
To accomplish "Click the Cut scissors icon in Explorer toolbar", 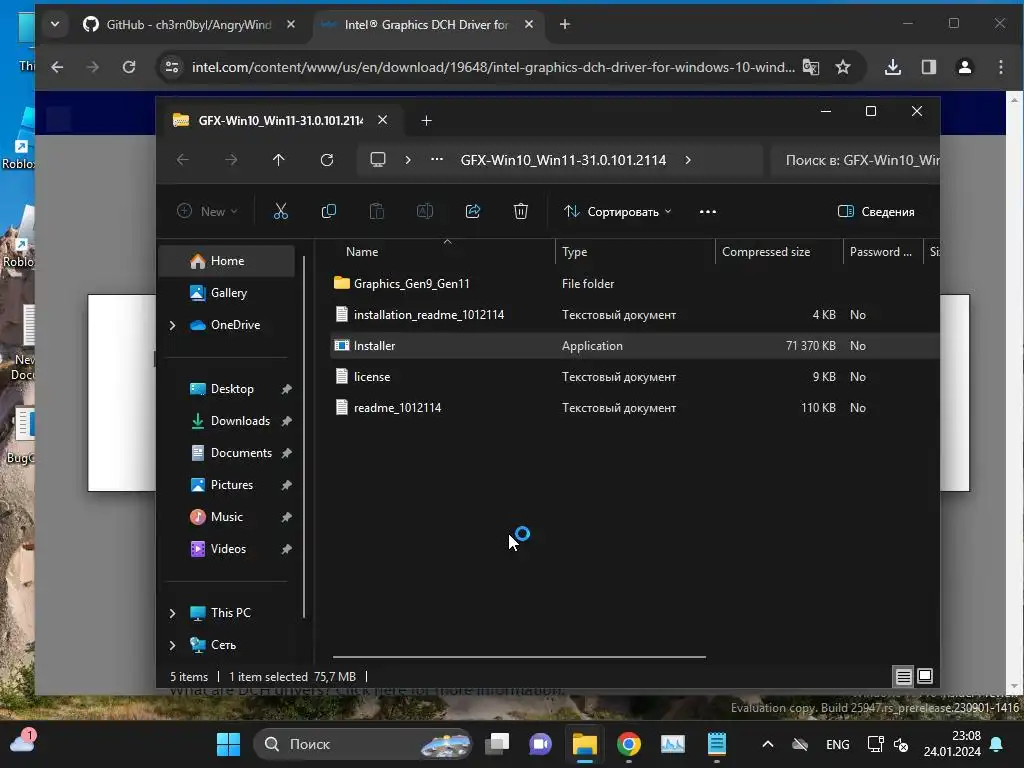I will point(280,211).
